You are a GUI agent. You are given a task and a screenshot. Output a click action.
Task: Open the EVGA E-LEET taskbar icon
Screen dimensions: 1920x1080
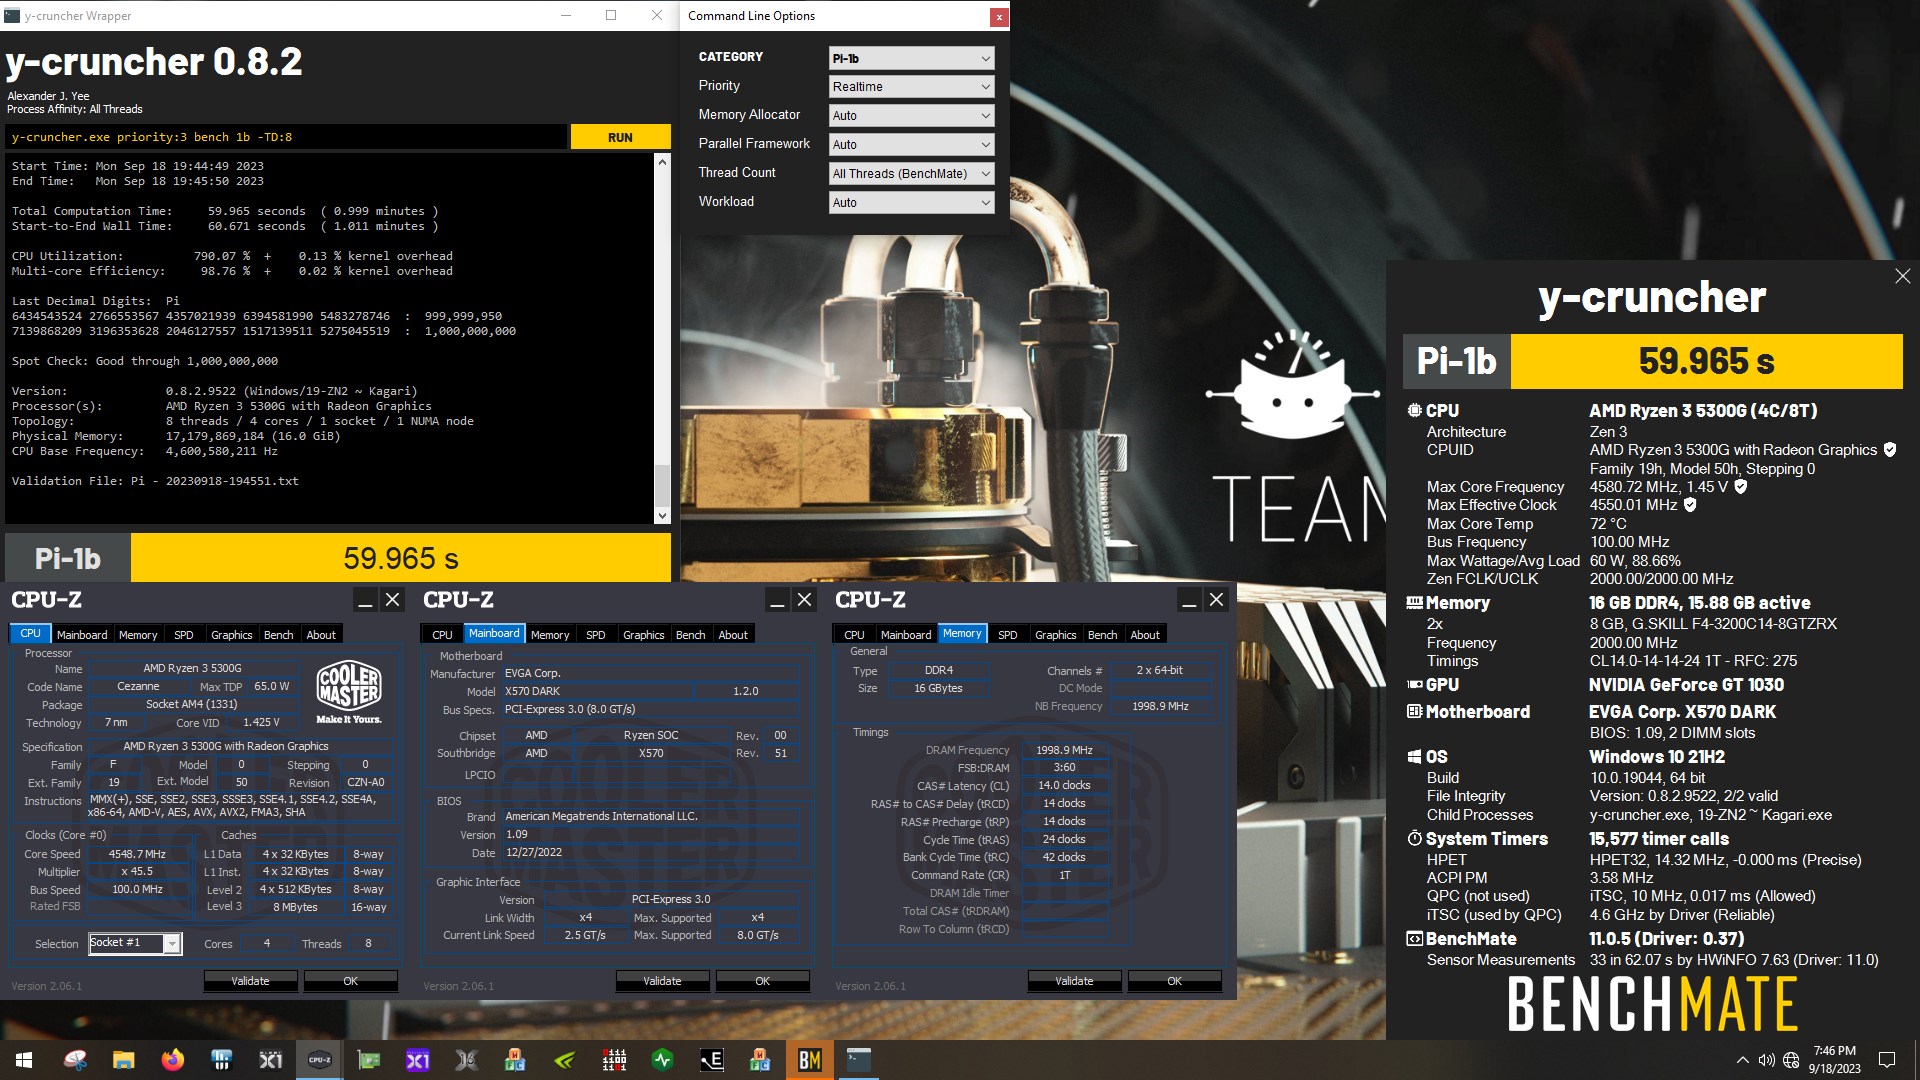711,1060
